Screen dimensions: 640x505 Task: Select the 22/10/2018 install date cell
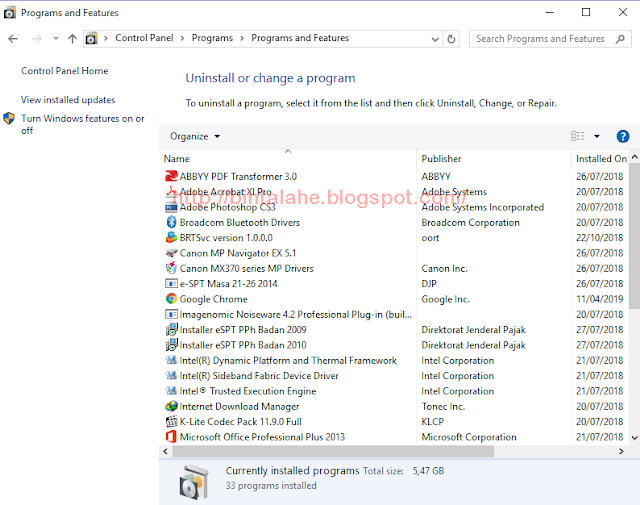pos(599,238)
